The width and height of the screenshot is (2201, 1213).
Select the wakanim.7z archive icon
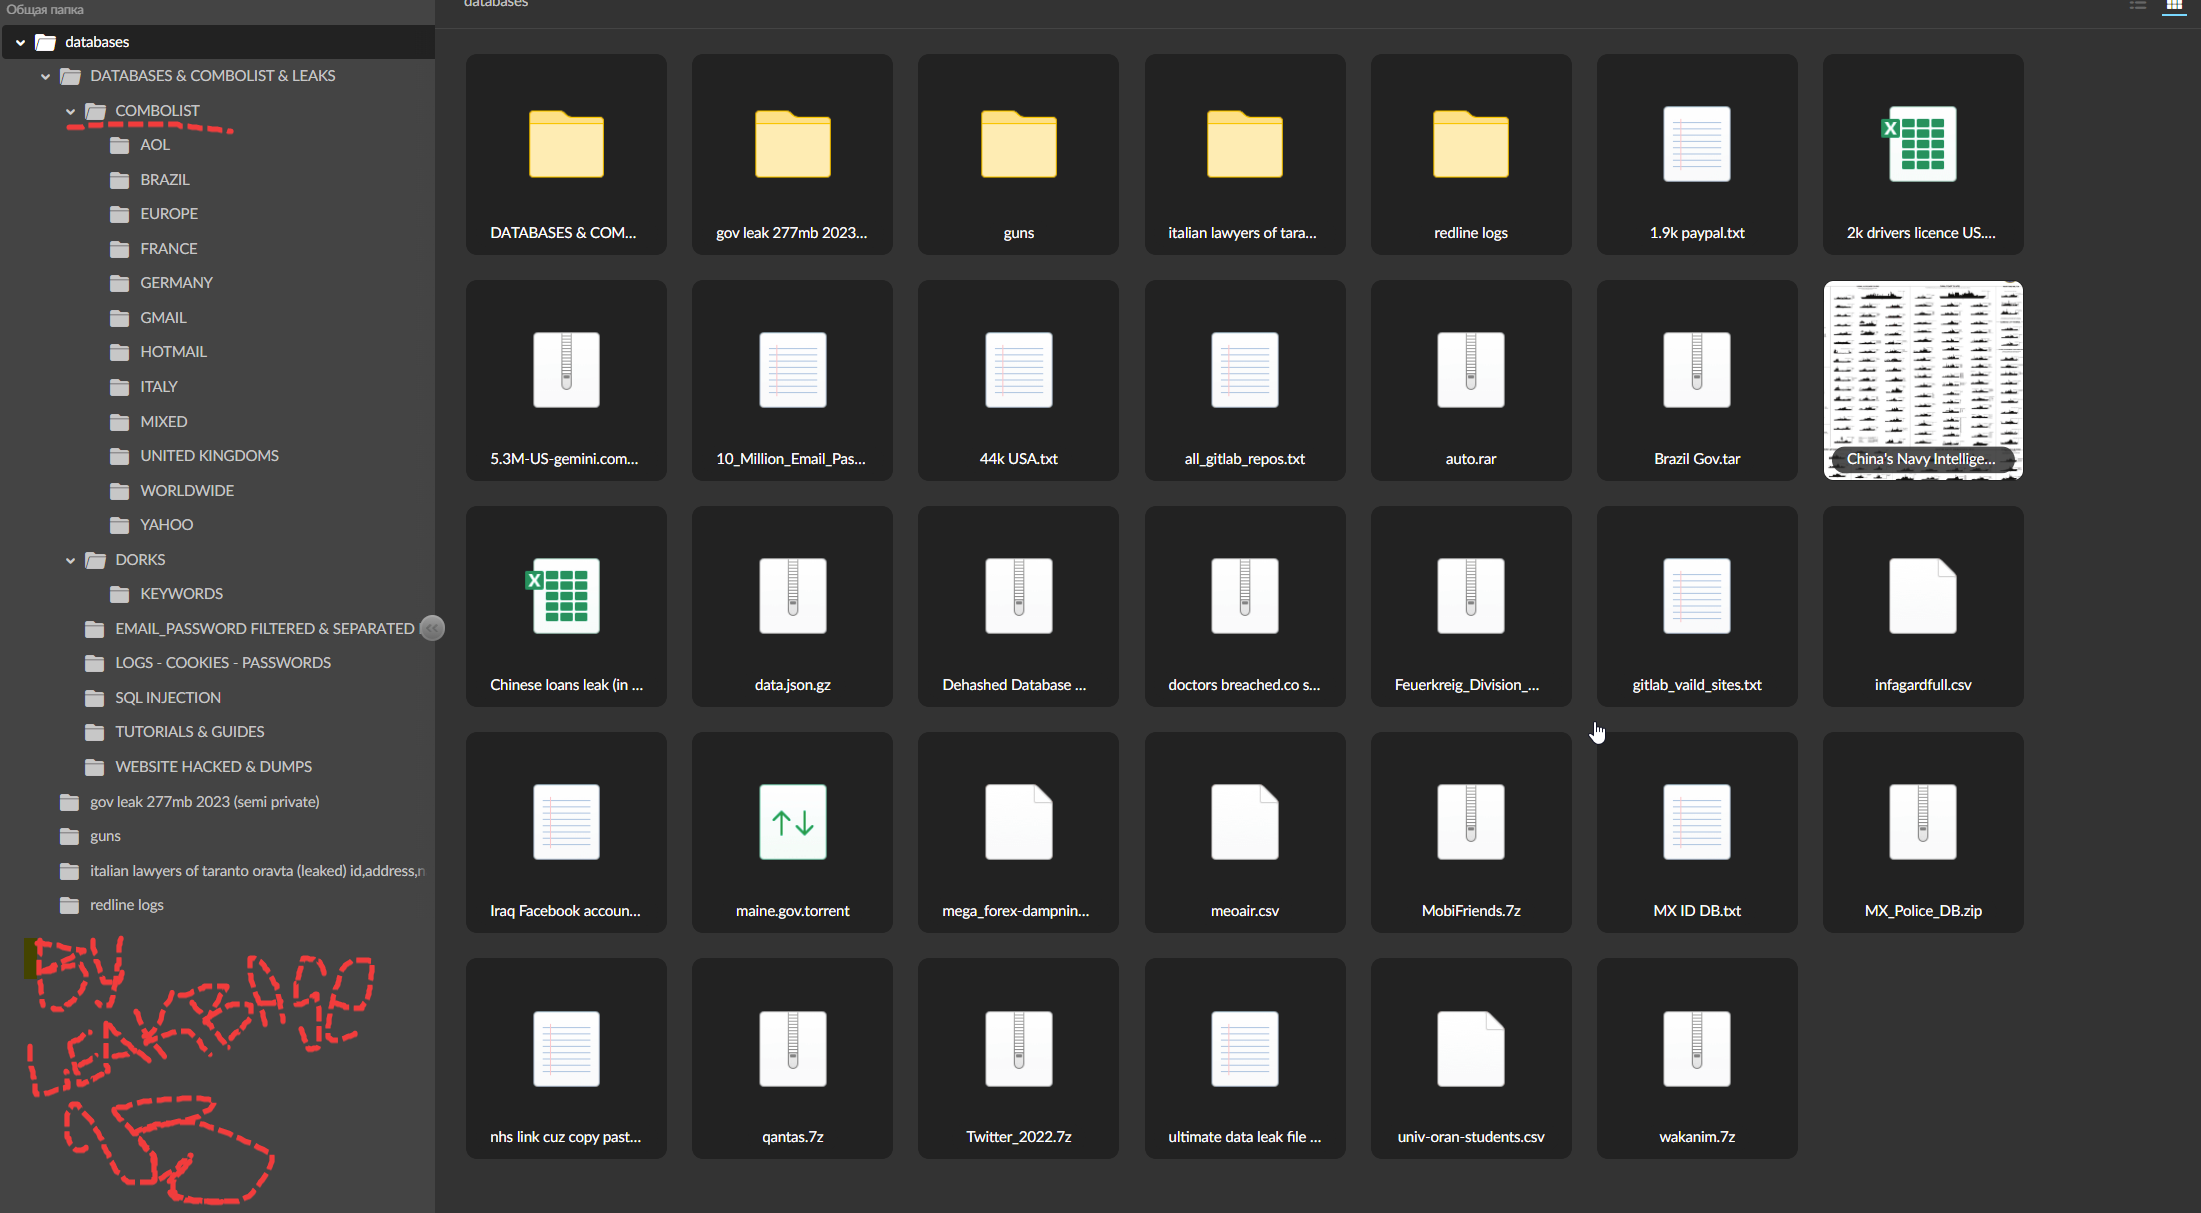click(x=1696, y=1048)
